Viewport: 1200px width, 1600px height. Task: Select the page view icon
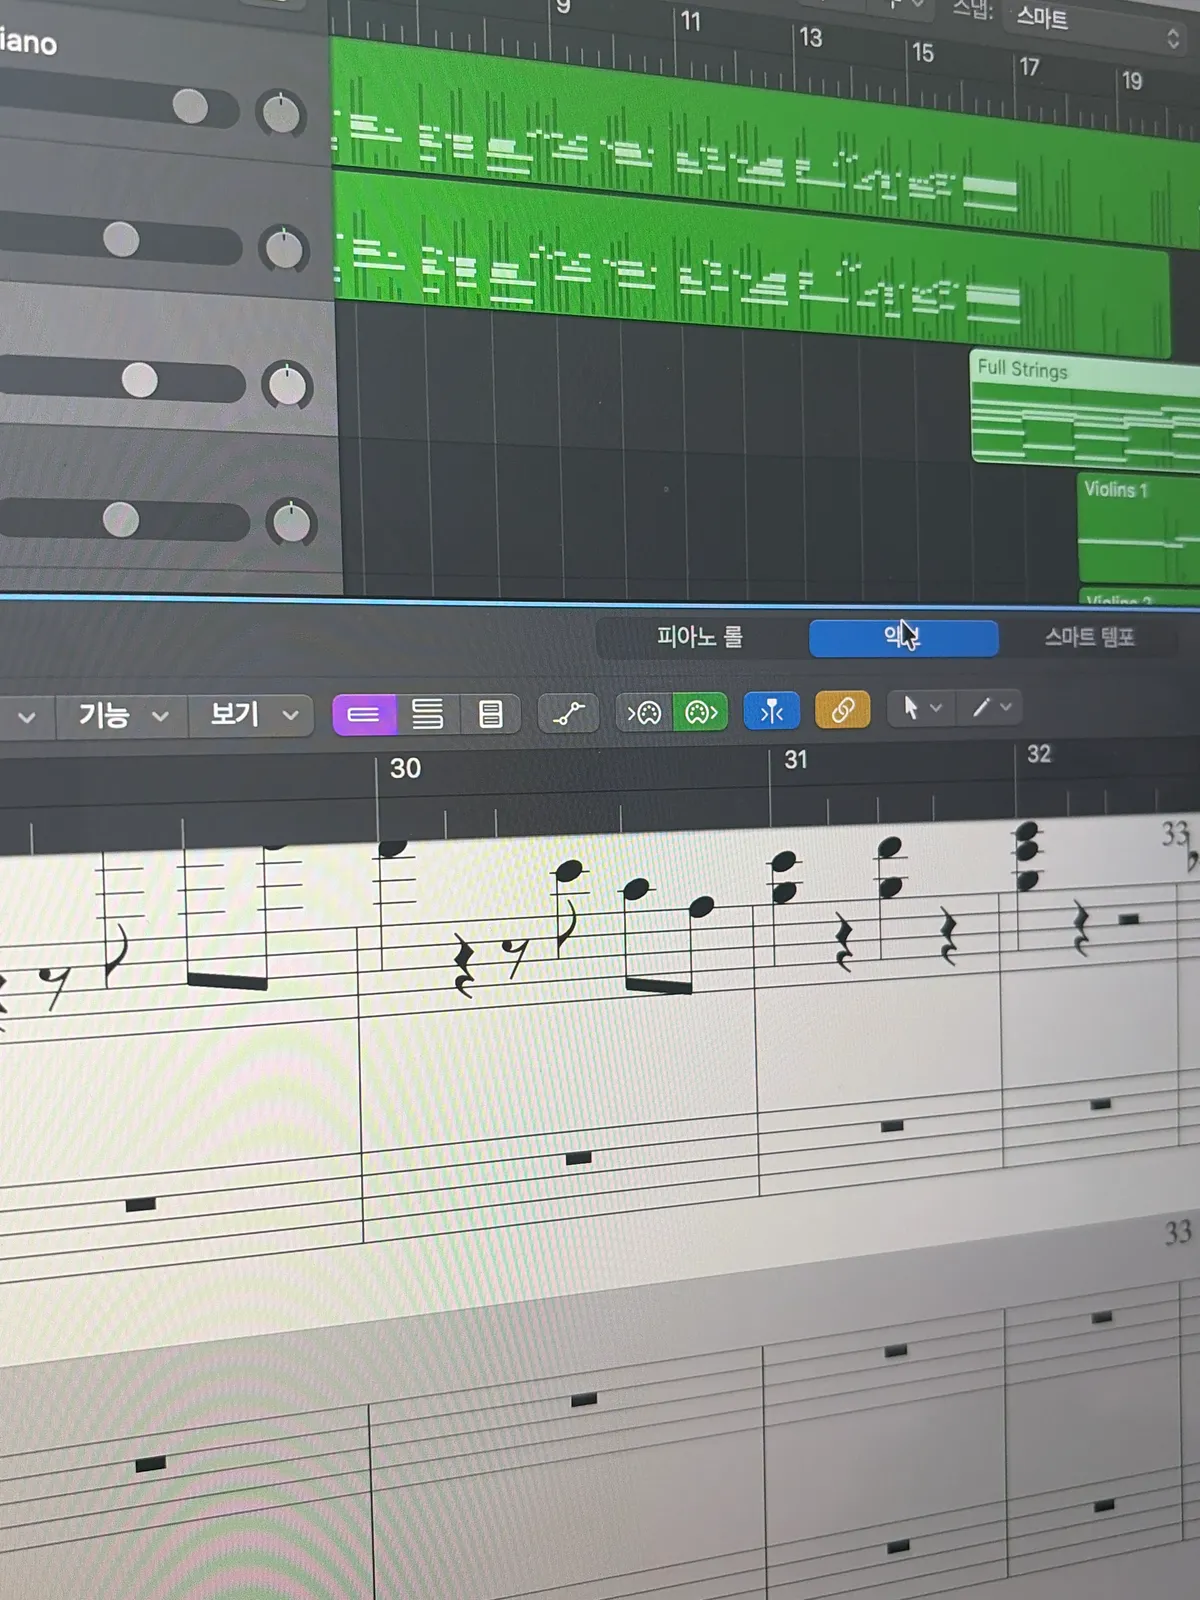(x=490, y=714)
